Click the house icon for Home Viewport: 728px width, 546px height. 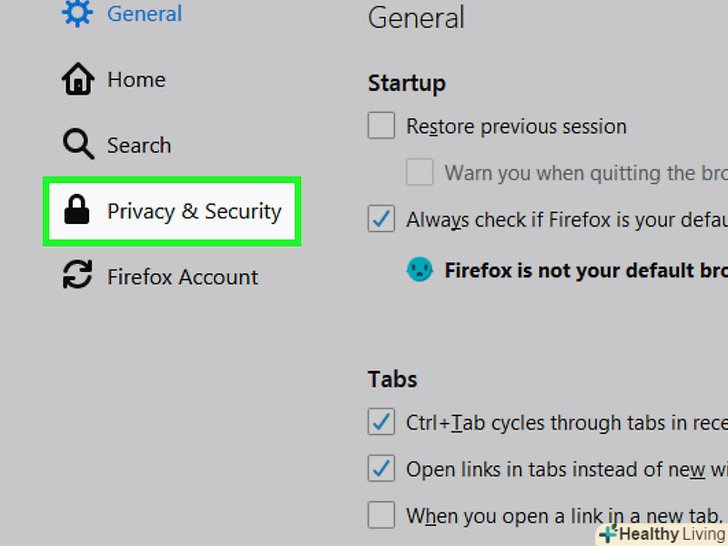tap(77, 80)
